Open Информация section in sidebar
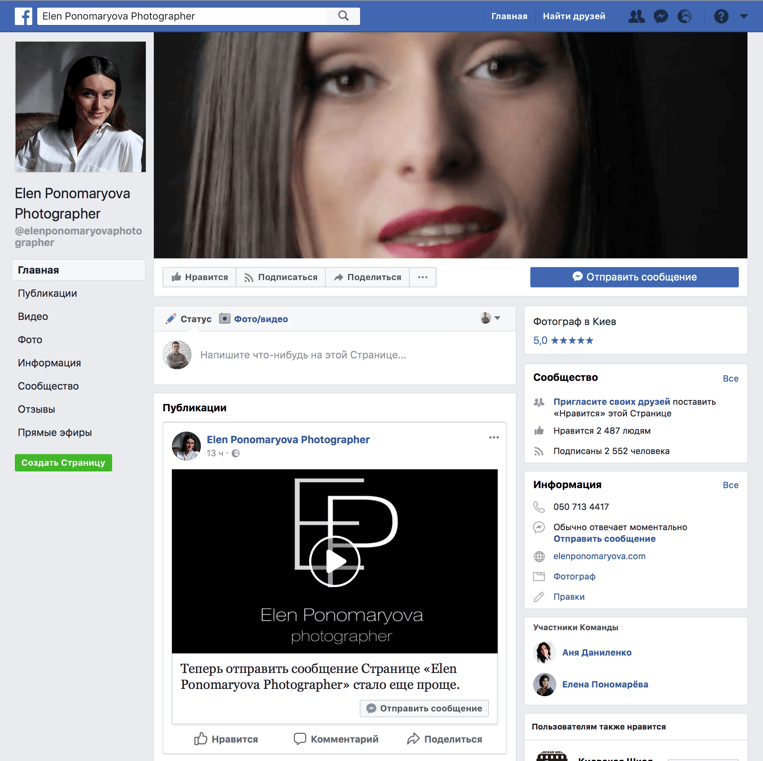Viewport: 763px width, 761px height. [x=49, y=363]
